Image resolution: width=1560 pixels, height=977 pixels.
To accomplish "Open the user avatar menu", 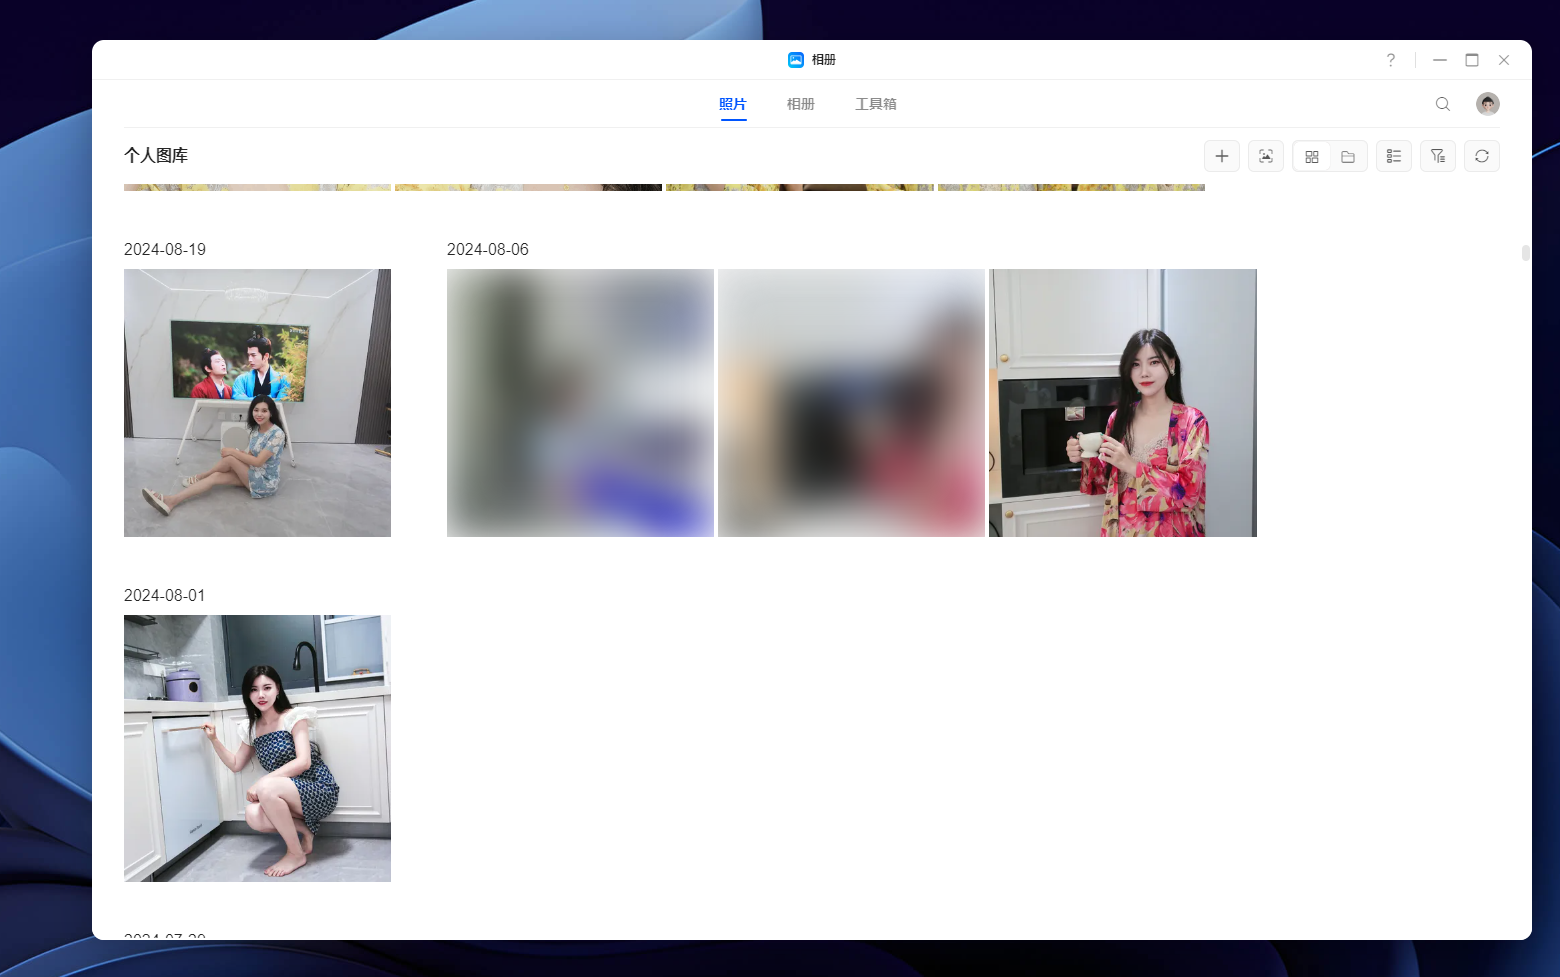I will click(x=1487, y=104).
